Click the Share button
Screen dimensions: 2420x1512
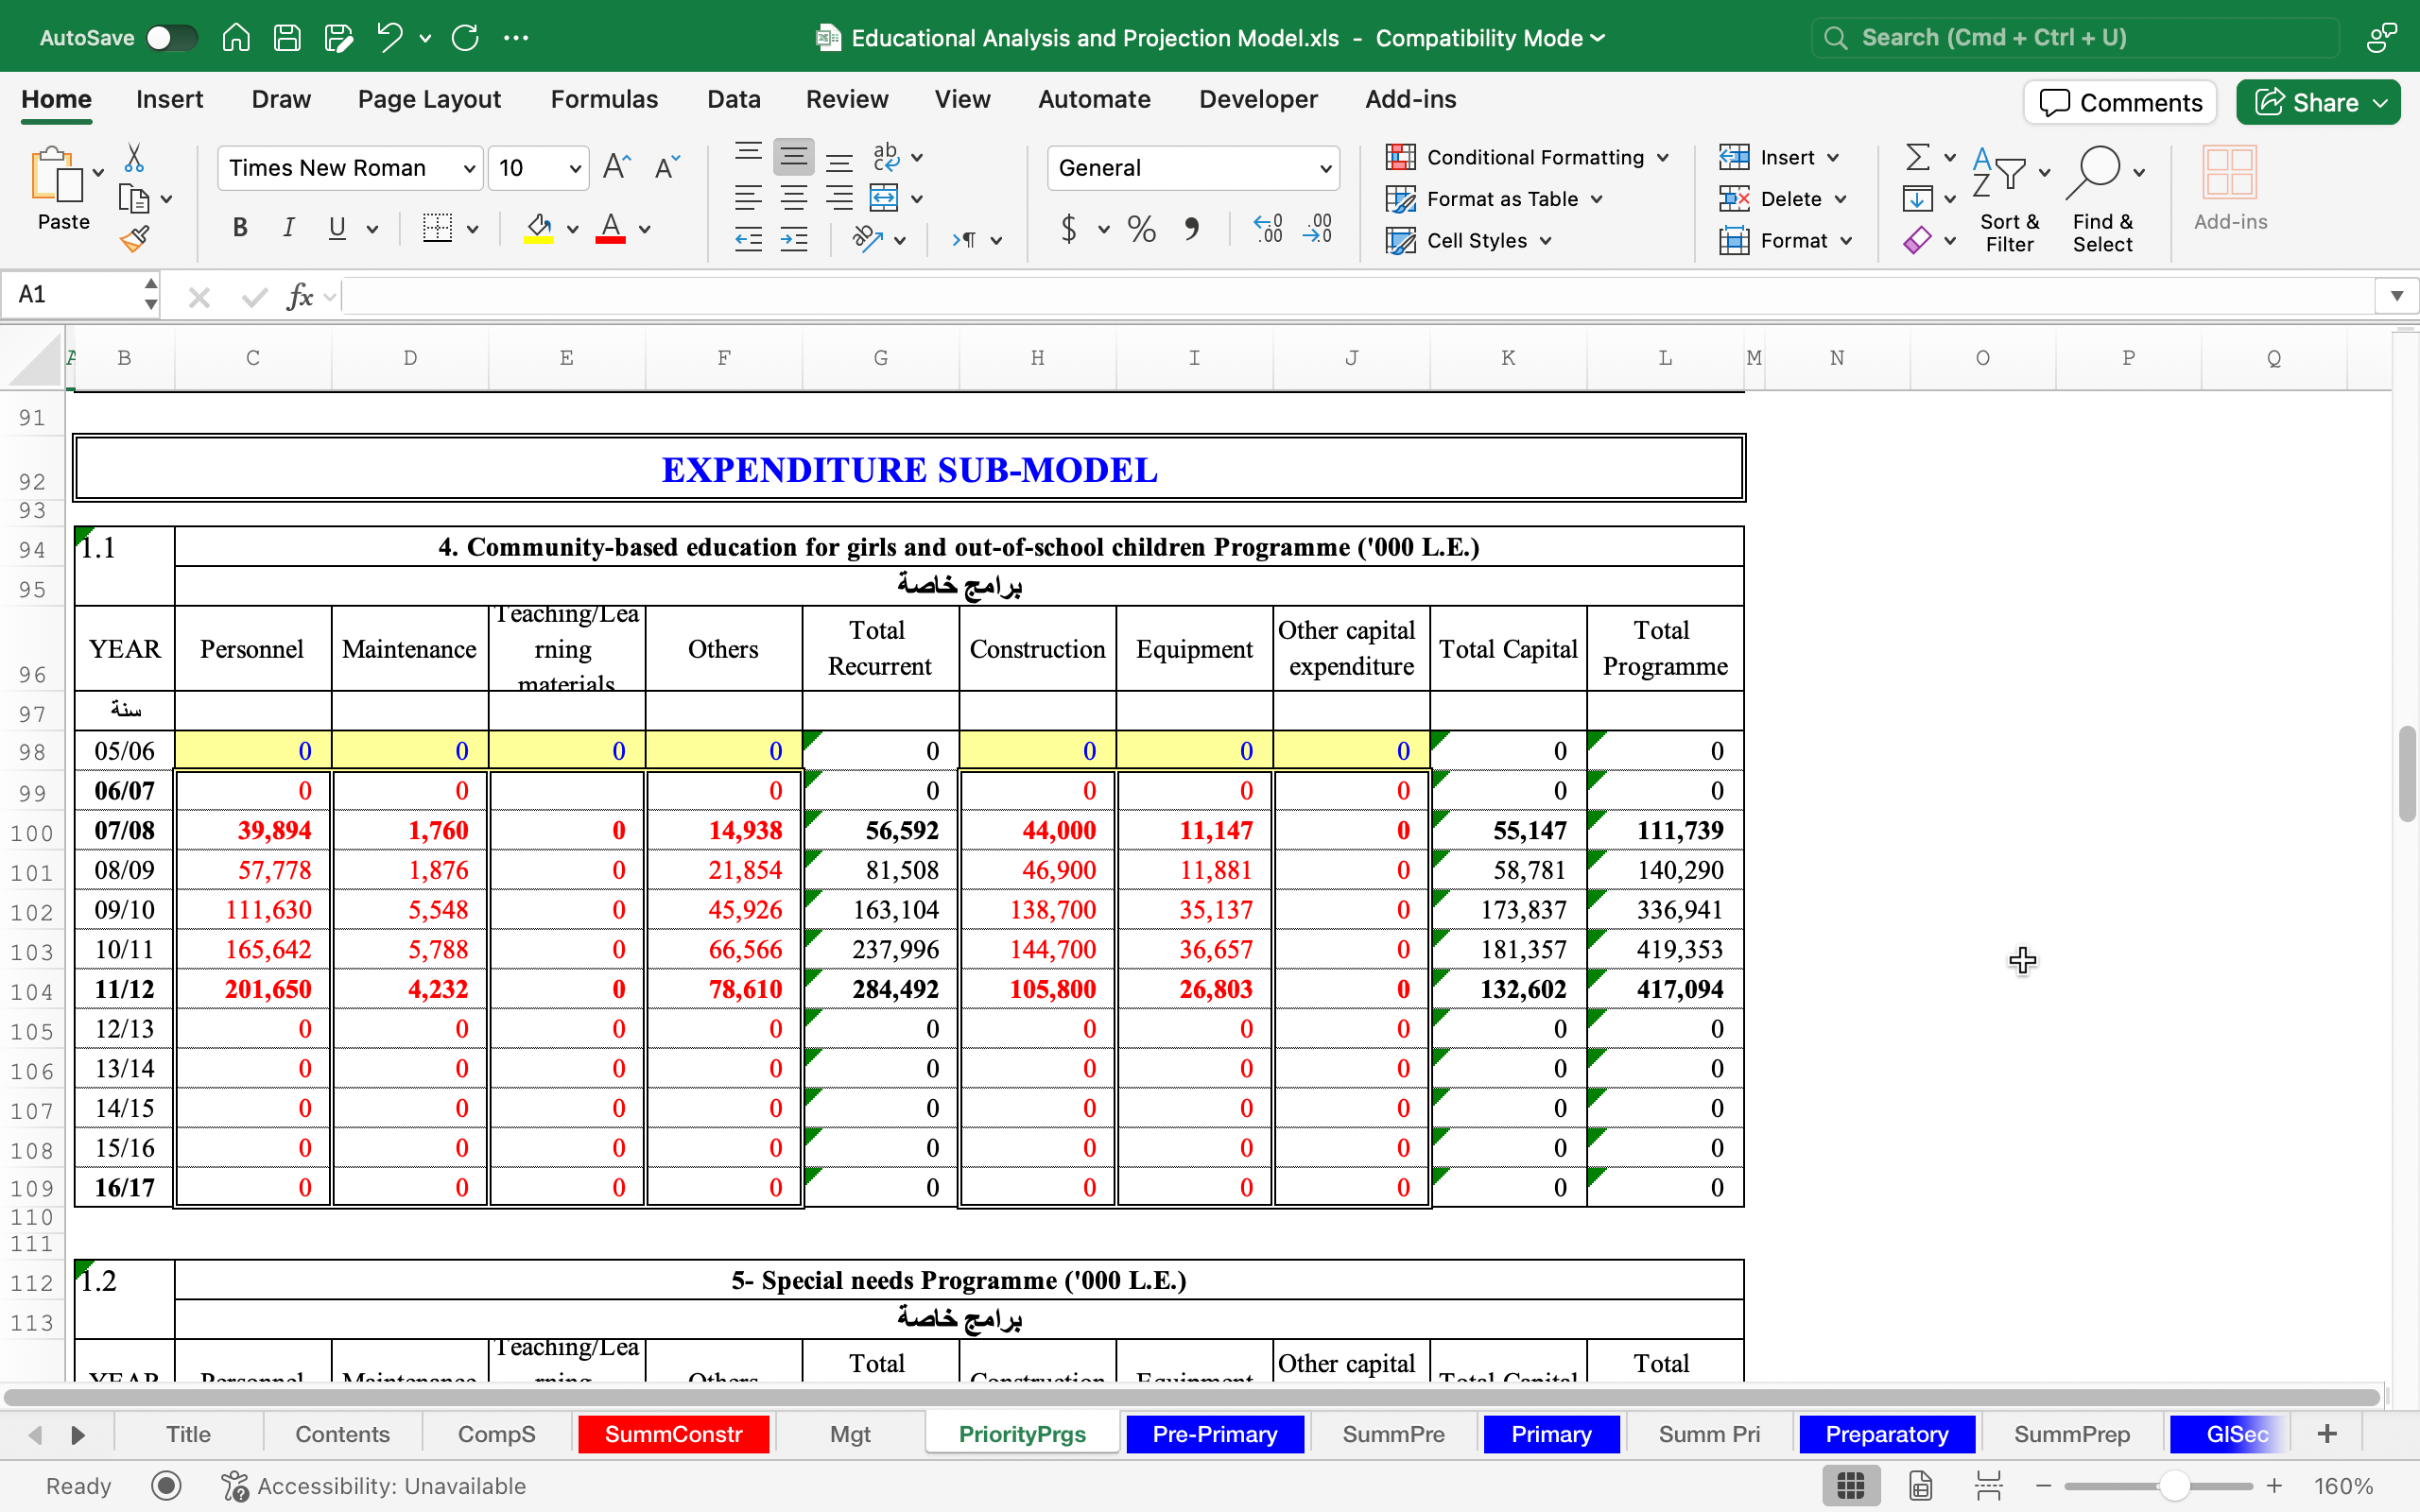tap(2306, 102)
